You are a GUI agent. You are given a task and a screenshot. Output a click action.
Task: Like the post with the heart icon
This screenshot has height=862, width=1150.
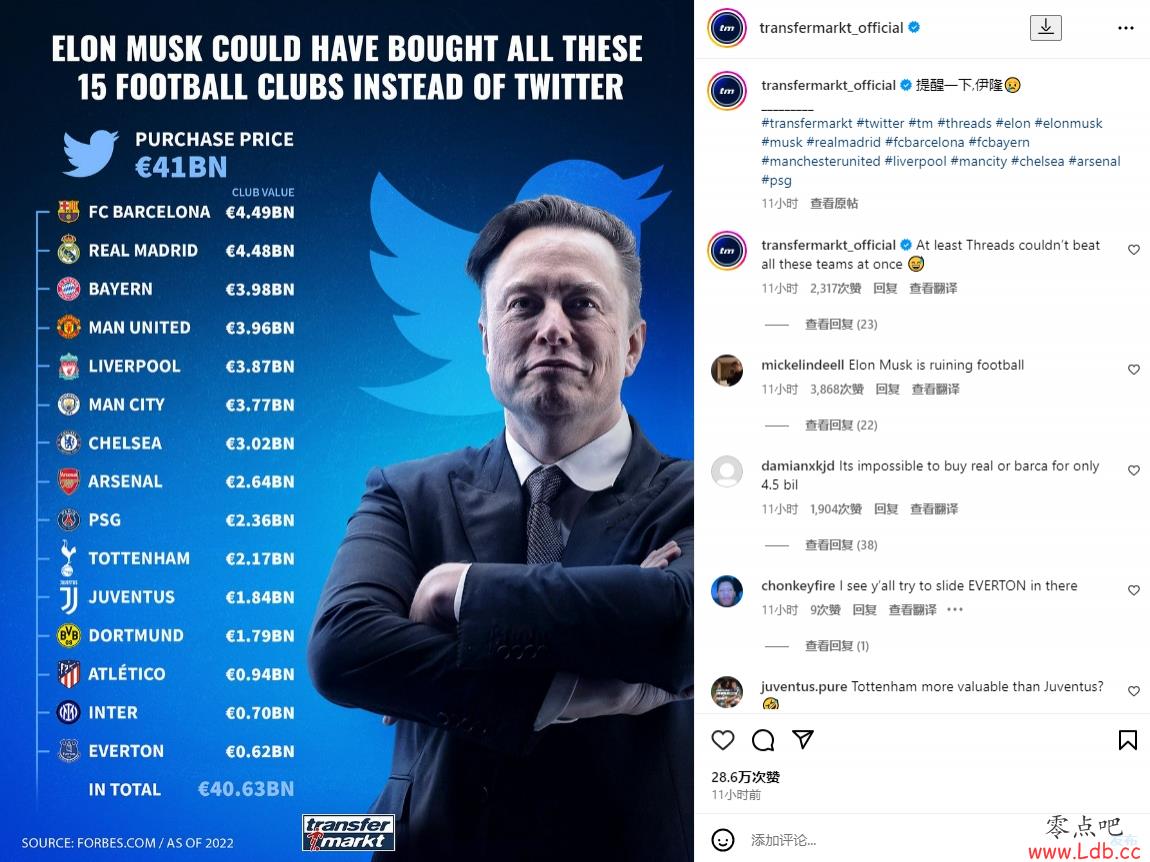click(723, 739)
